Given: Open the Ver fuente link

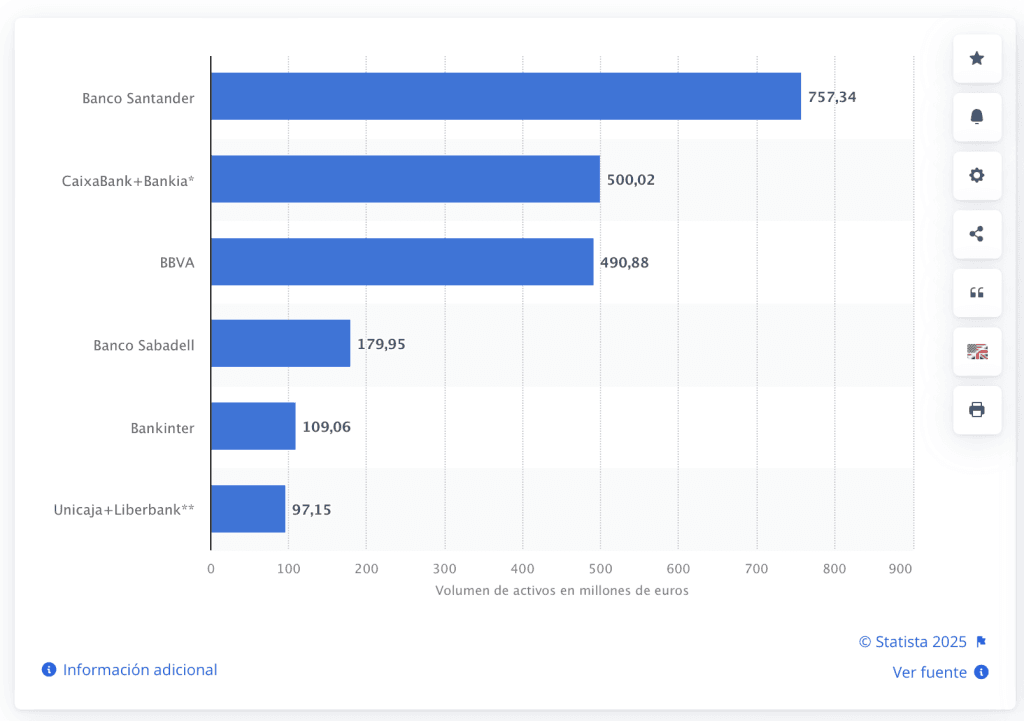Looking at the screenshot, I should (x=929, y=672).
